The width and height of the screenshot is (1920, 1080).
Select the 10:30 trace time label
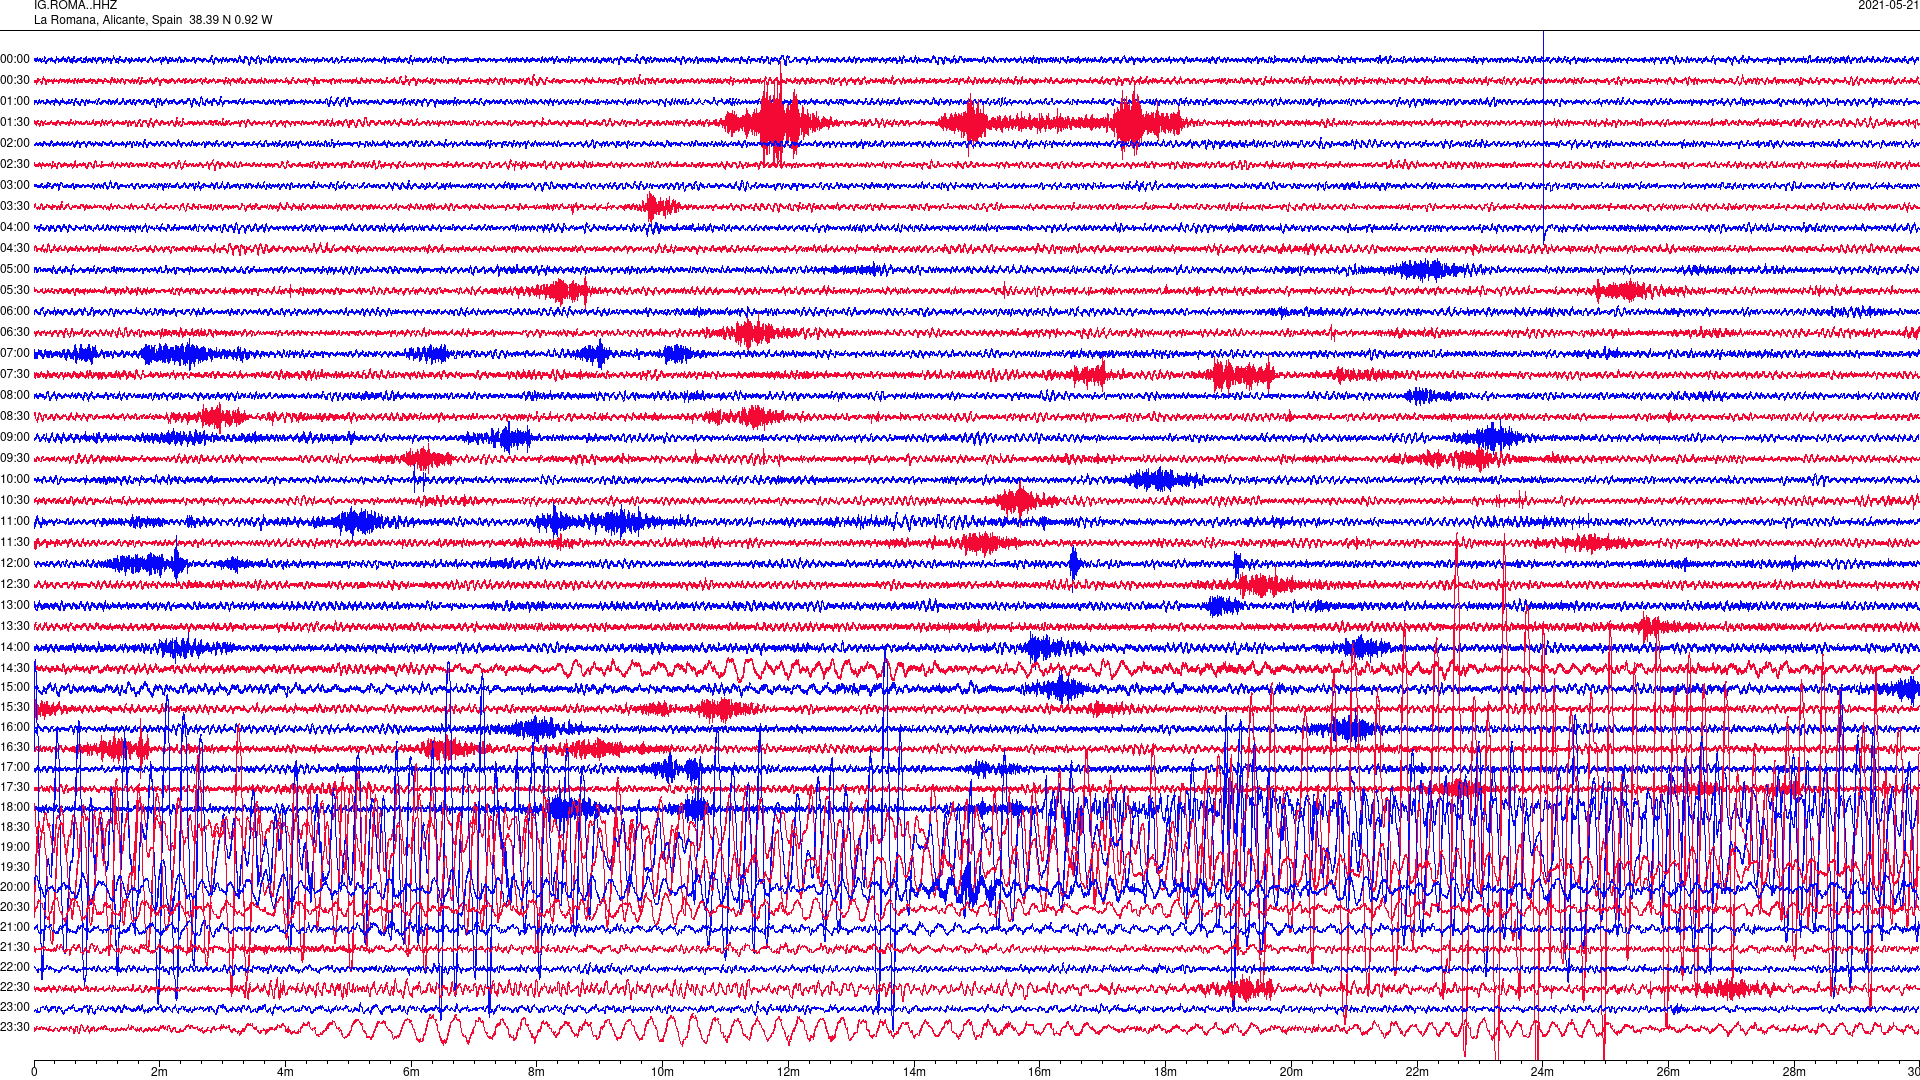click(x=15, y=500)
